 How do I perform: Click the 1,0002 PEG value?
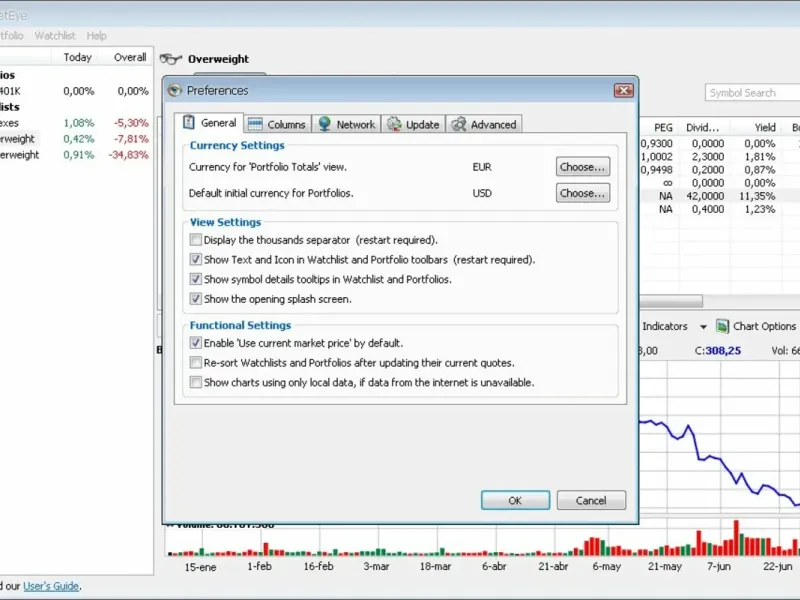point(657,157)
